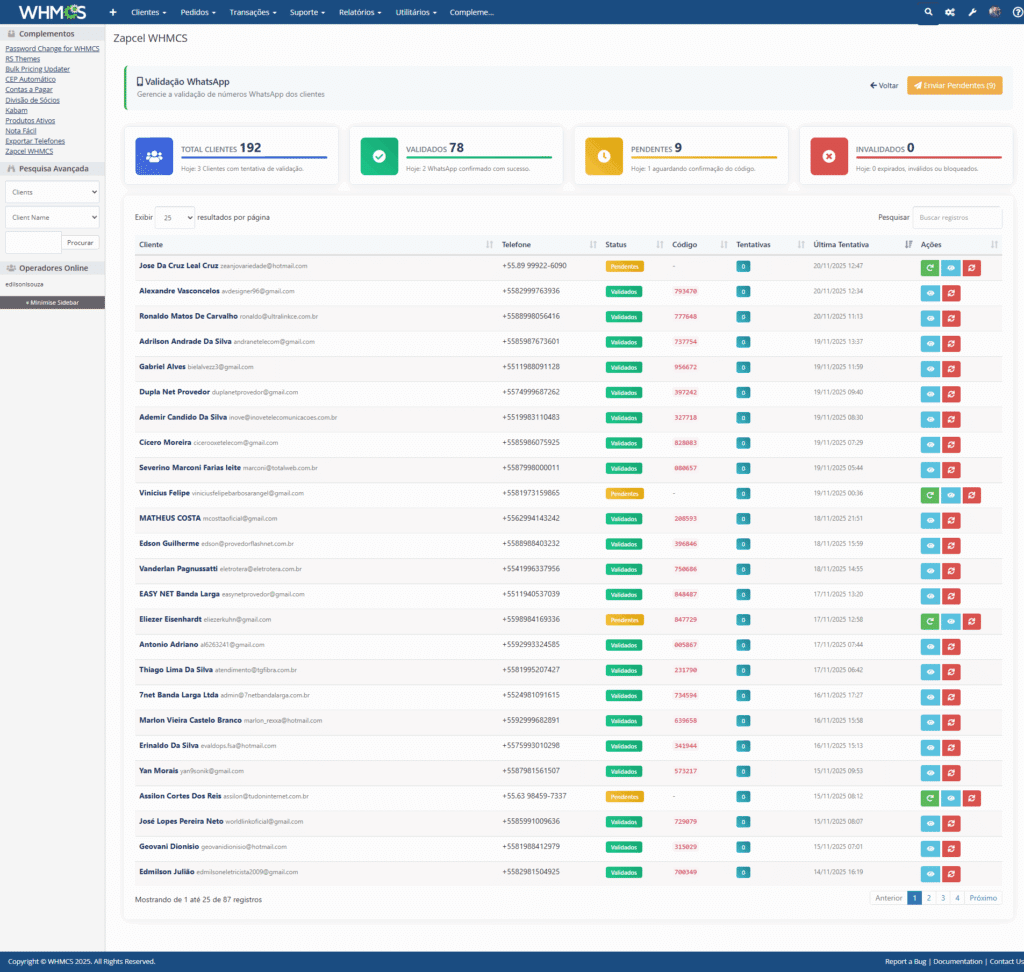The width and height of the screenshot is (1024, 972).
Task: Click the Enviar Pendentes (9) button
Action: pyautogui.click(x=954, y=86)
